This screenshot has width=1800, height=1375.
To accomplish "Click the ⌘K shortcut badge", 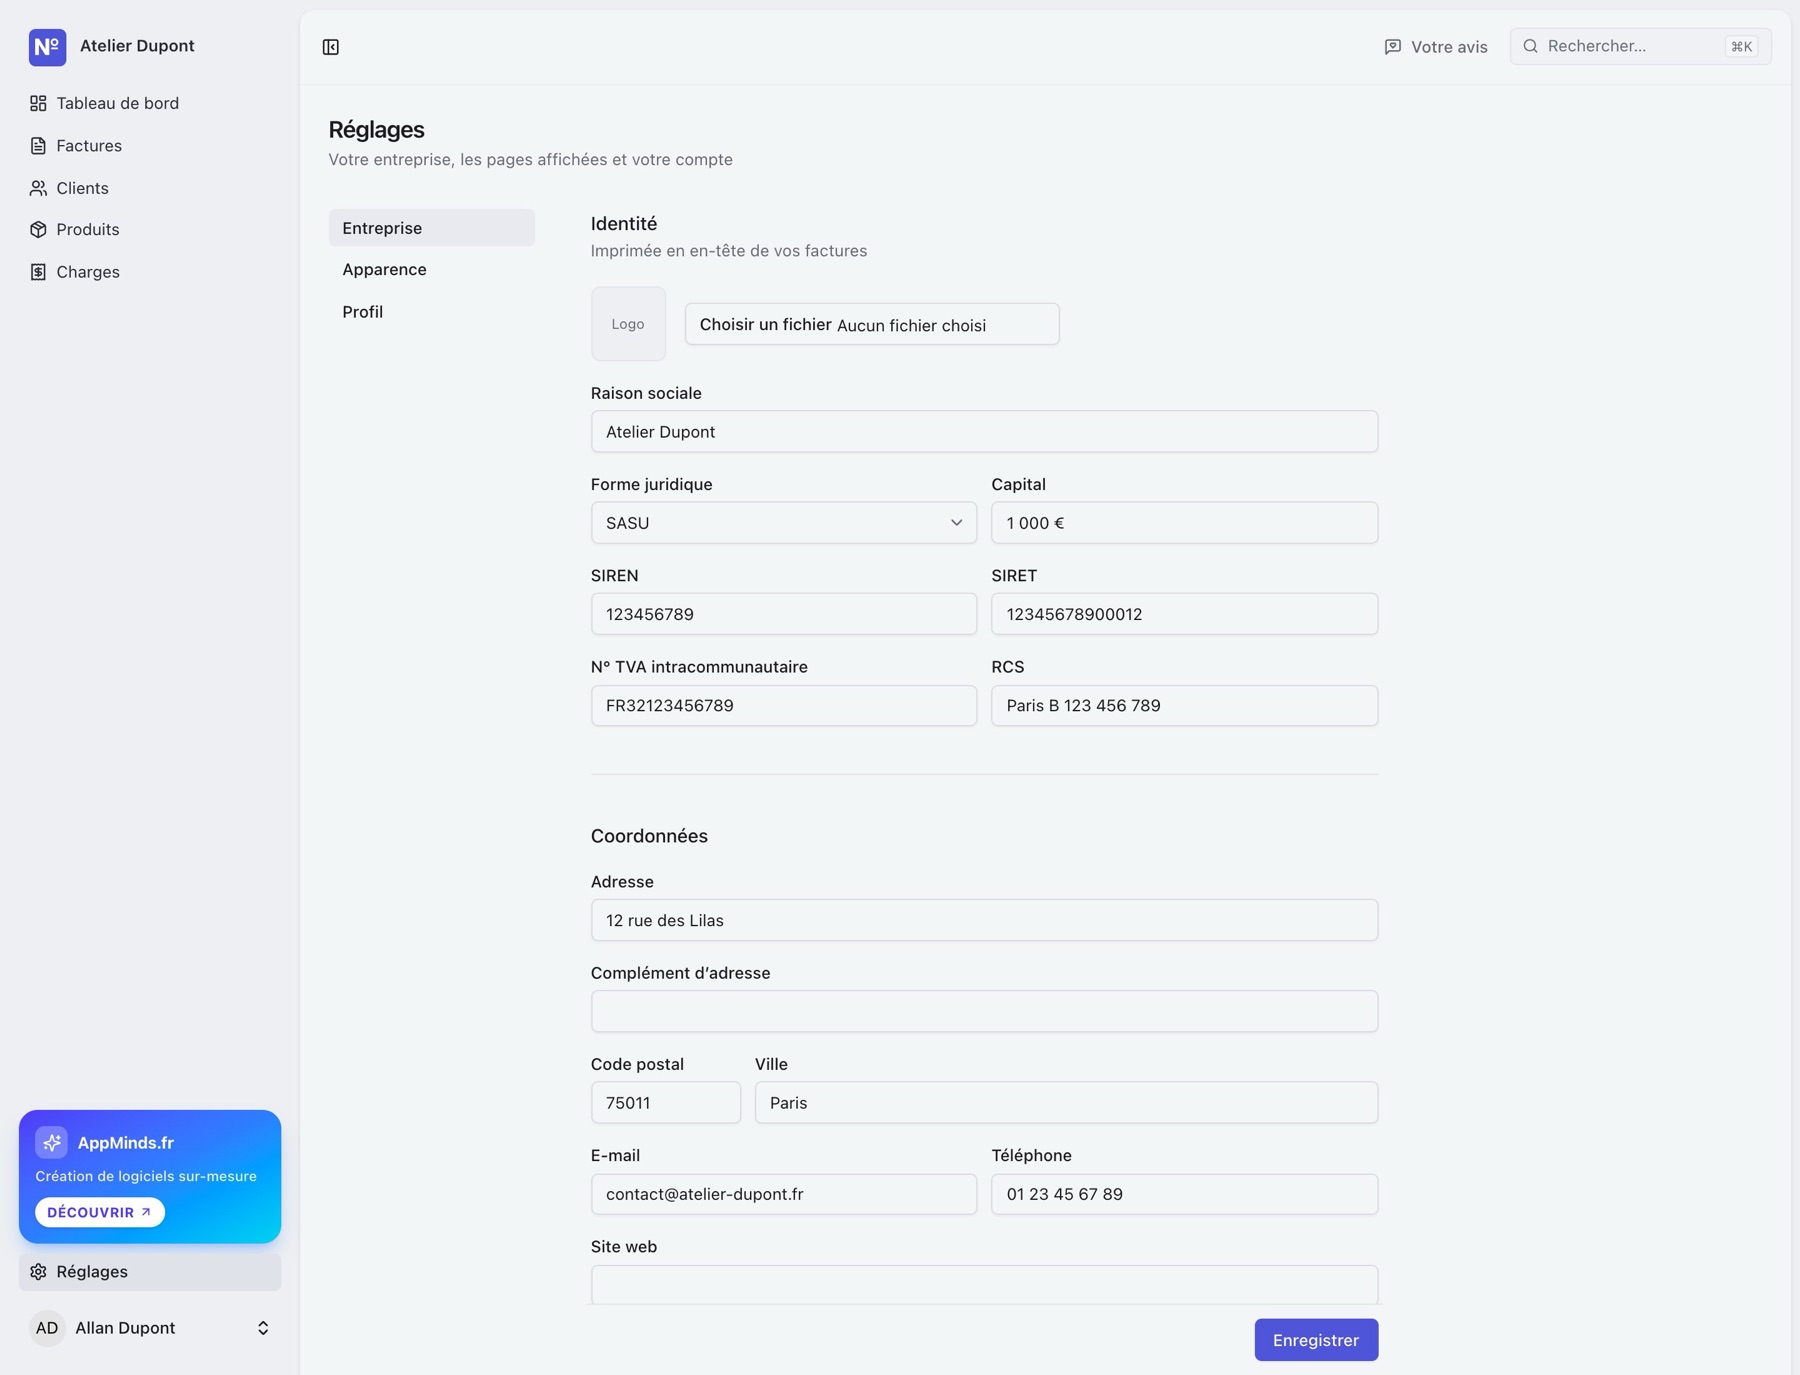I will coord(1741,47).
